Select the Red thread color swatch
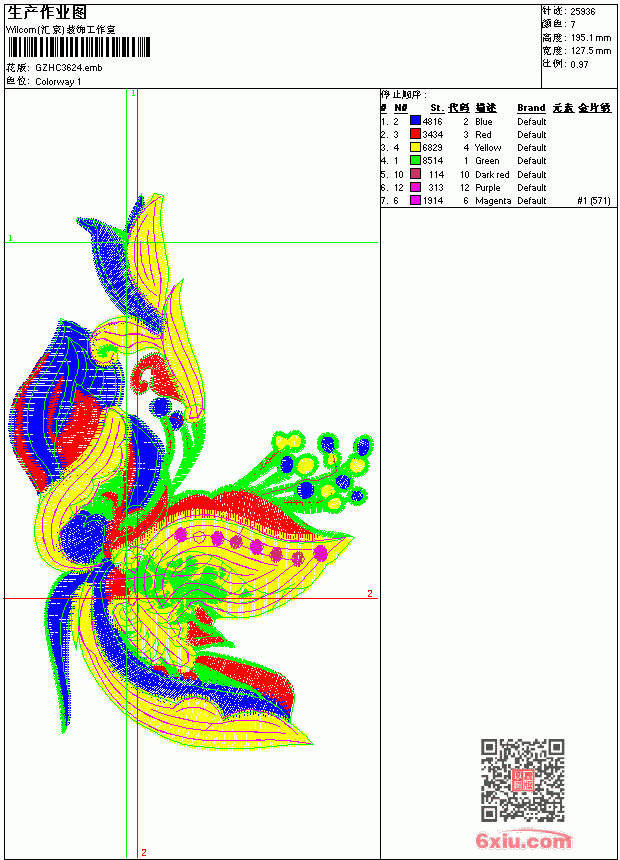The image size is (620, 860). [415, 134]
